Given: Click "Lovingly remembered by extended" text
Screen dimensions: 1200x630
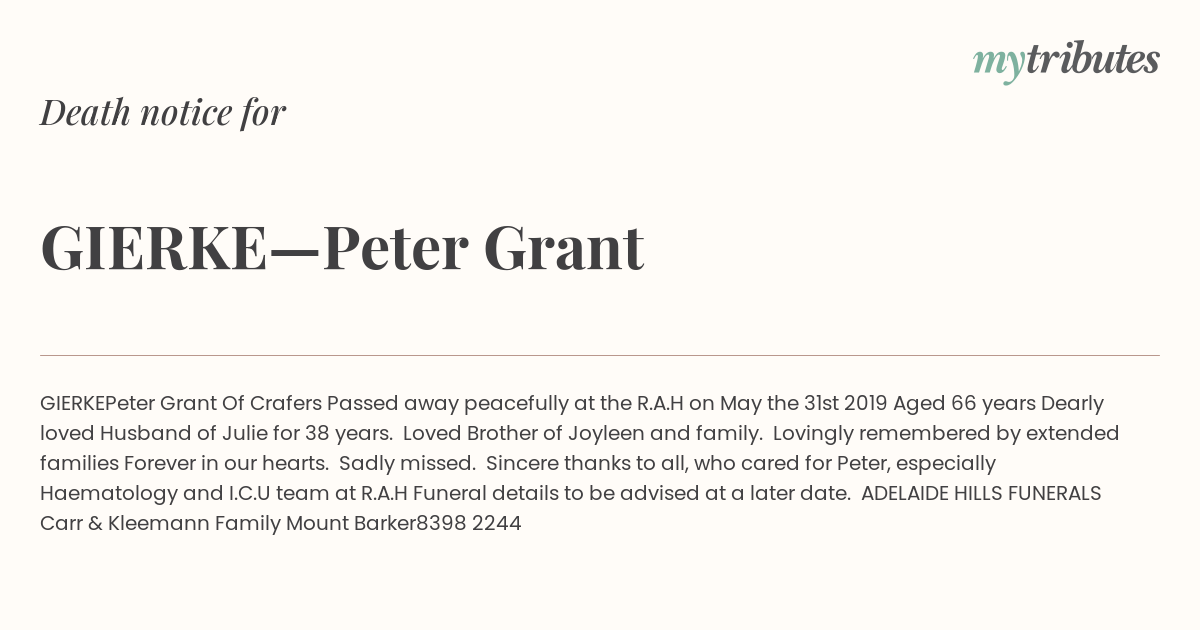Looking at the screenshot, I should click(945, 433).
